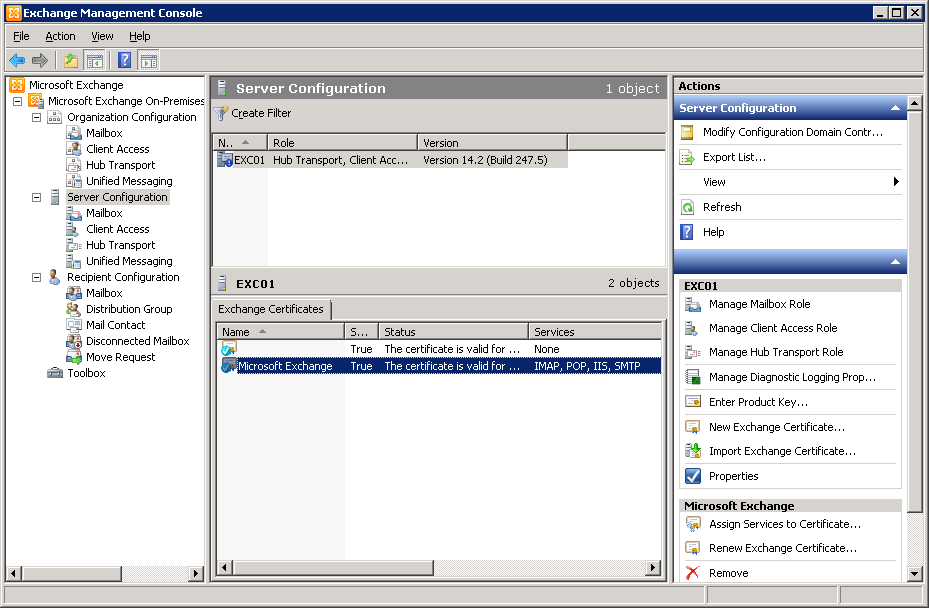Click the New Exchange Certificate icon
The height and width of the screenshot is (608, 929).
tap(693, 427)
